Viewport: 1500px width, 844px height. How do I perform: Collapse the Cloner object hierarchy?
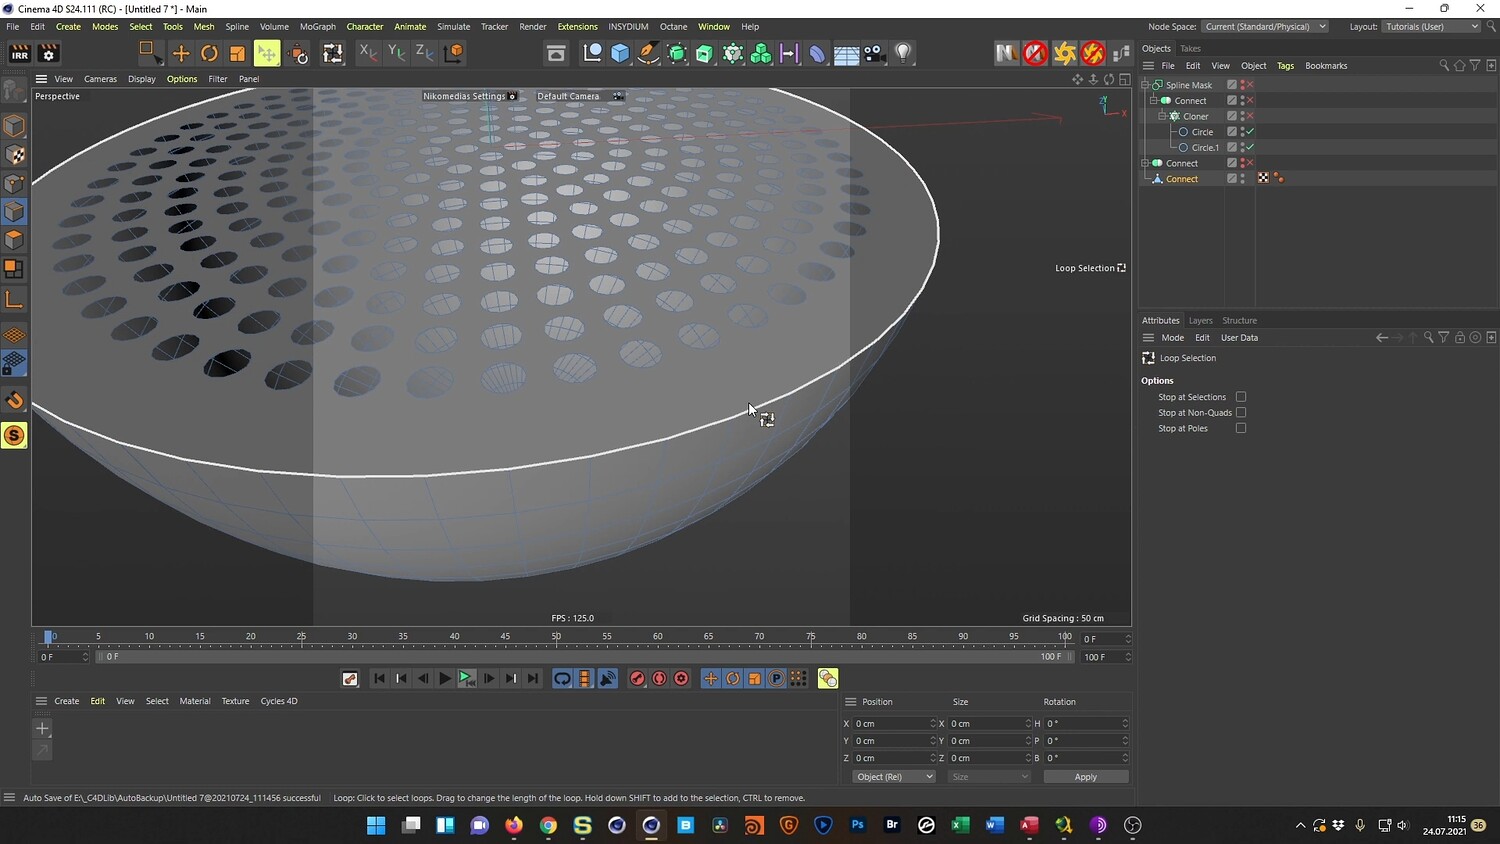(x=1162, y=116)
